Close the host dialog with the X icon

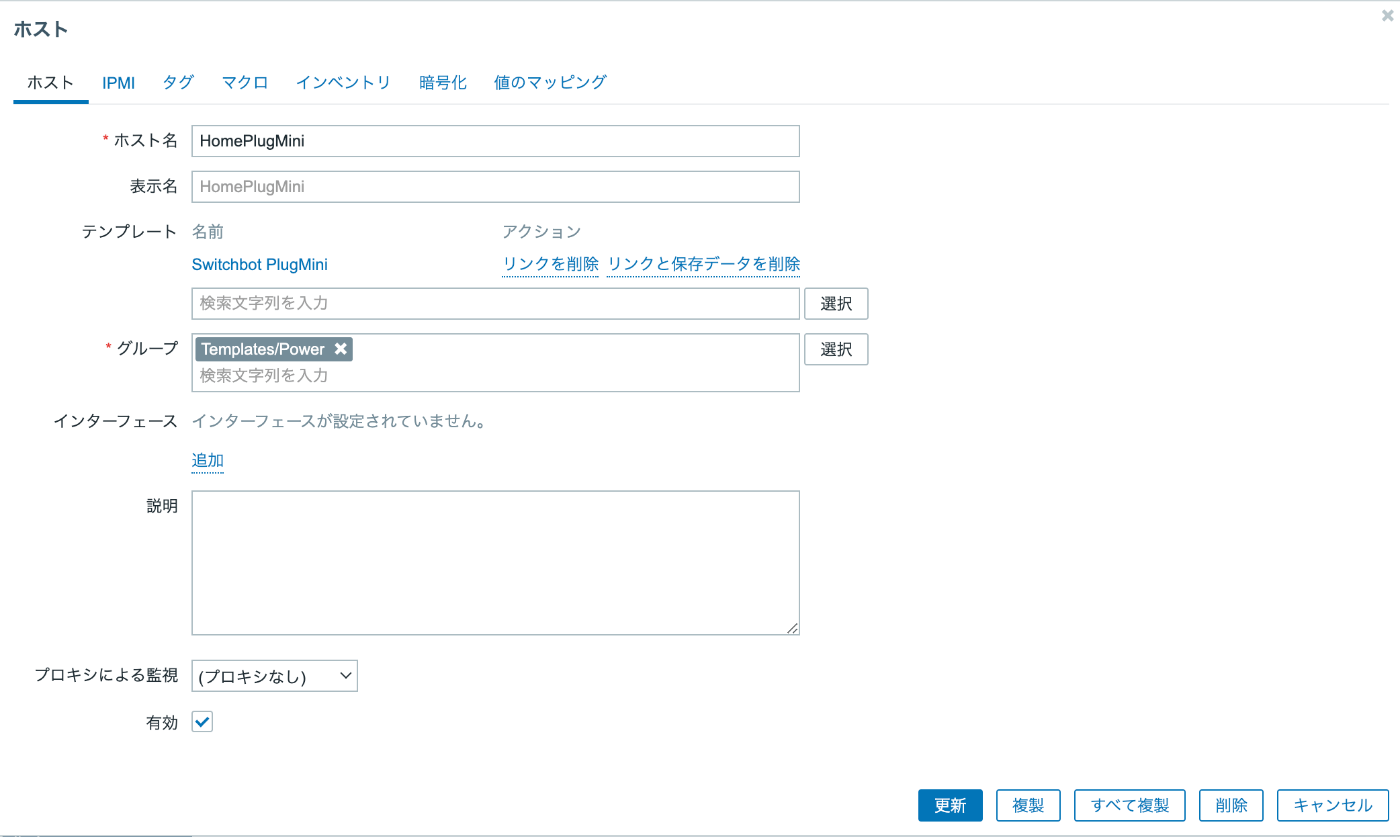pyautogui.click(x=1387, y=16)
